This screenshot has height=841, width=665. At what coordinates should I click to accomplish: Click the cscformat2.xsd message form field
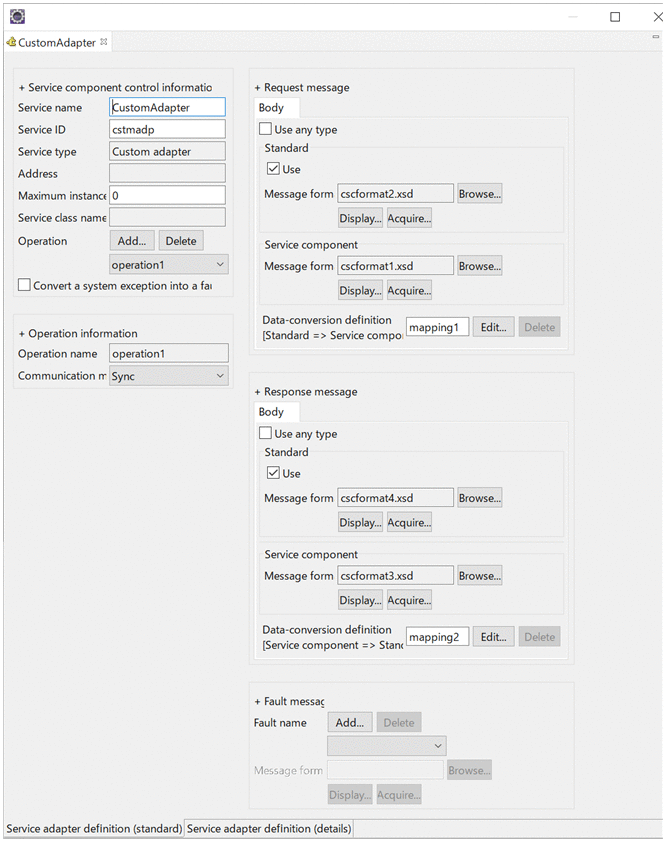[395, 194]
